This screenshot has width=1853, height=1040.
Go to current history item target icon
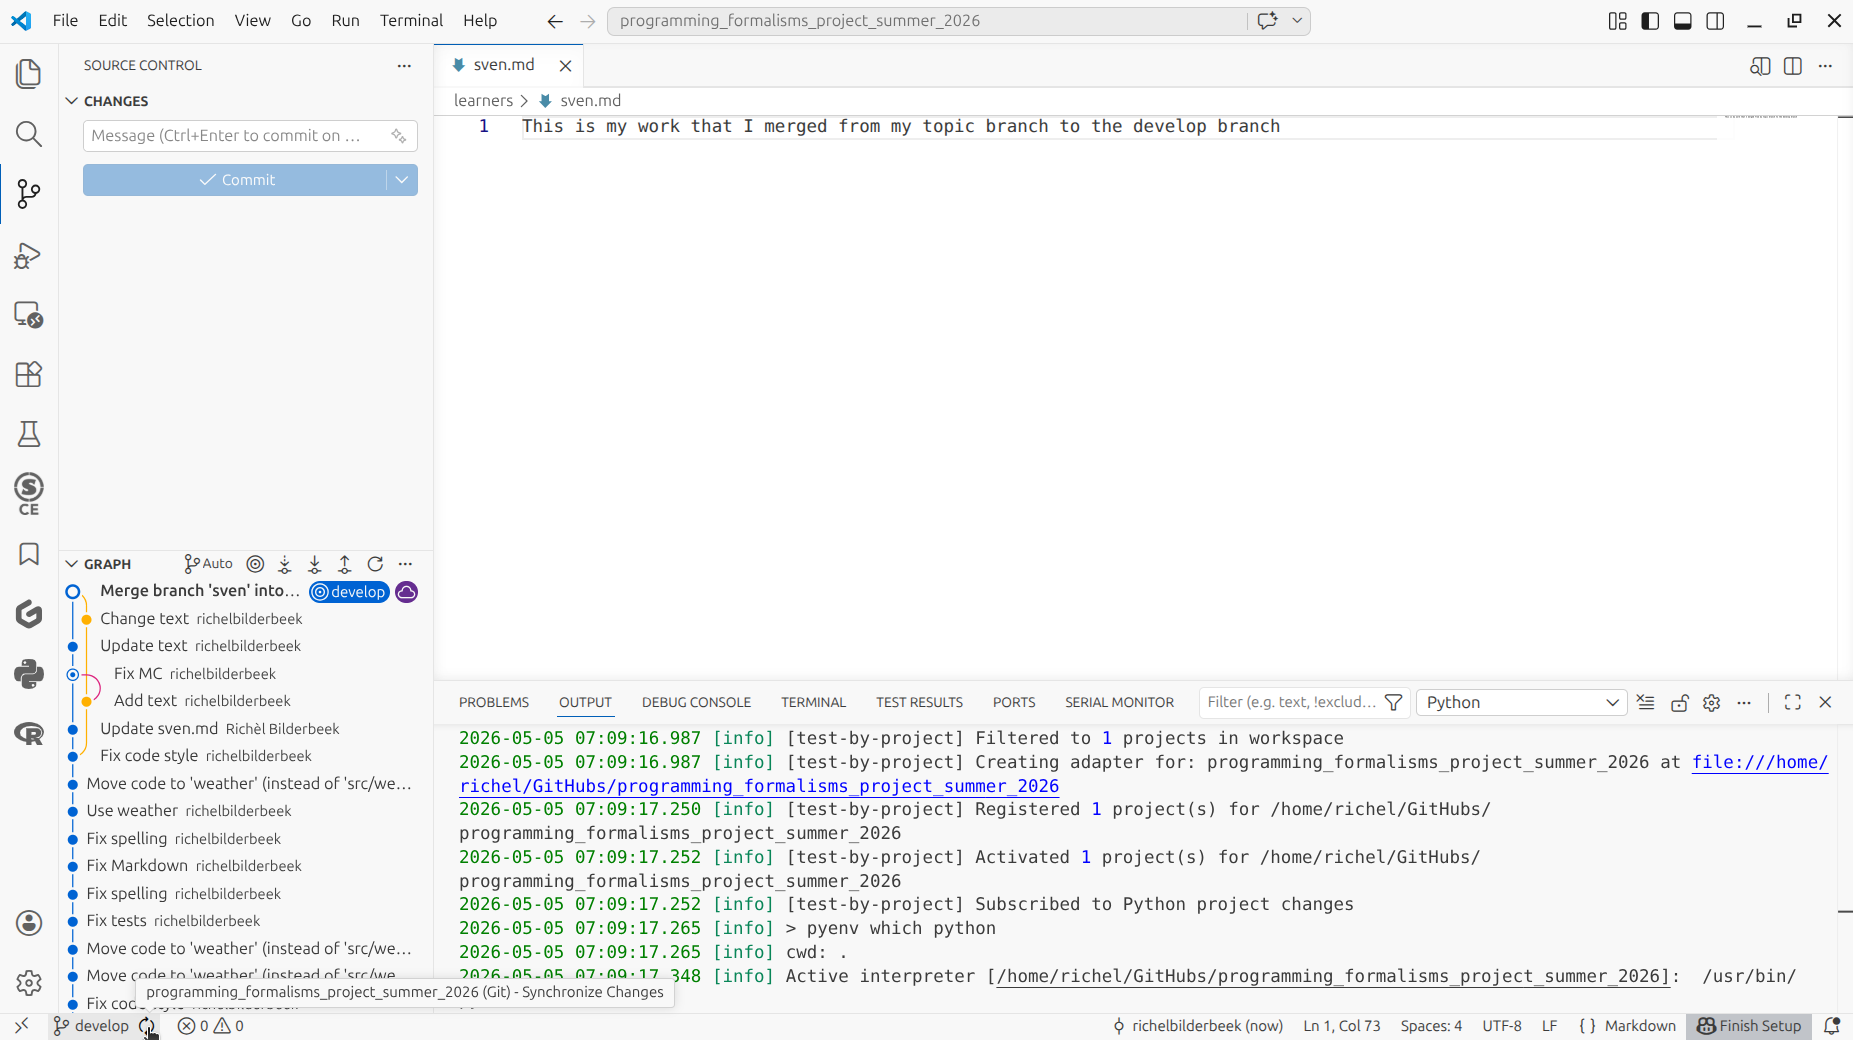(255, 564)
